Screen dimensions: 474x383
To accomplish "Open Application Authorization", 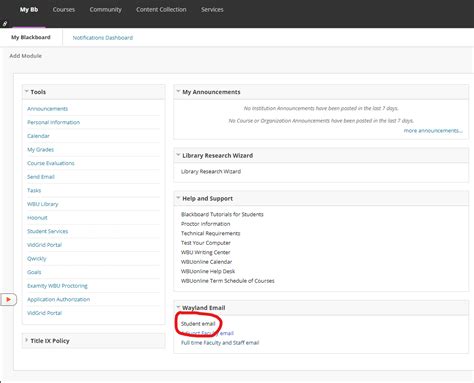I will [x=59, y=299].
